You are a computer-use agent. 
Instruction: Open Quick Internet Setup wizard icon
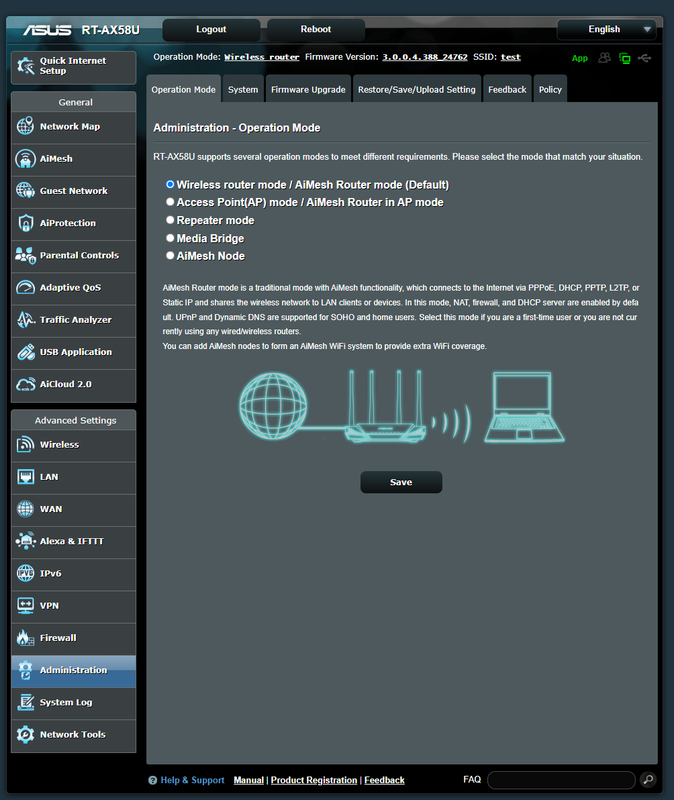point(26,66)
